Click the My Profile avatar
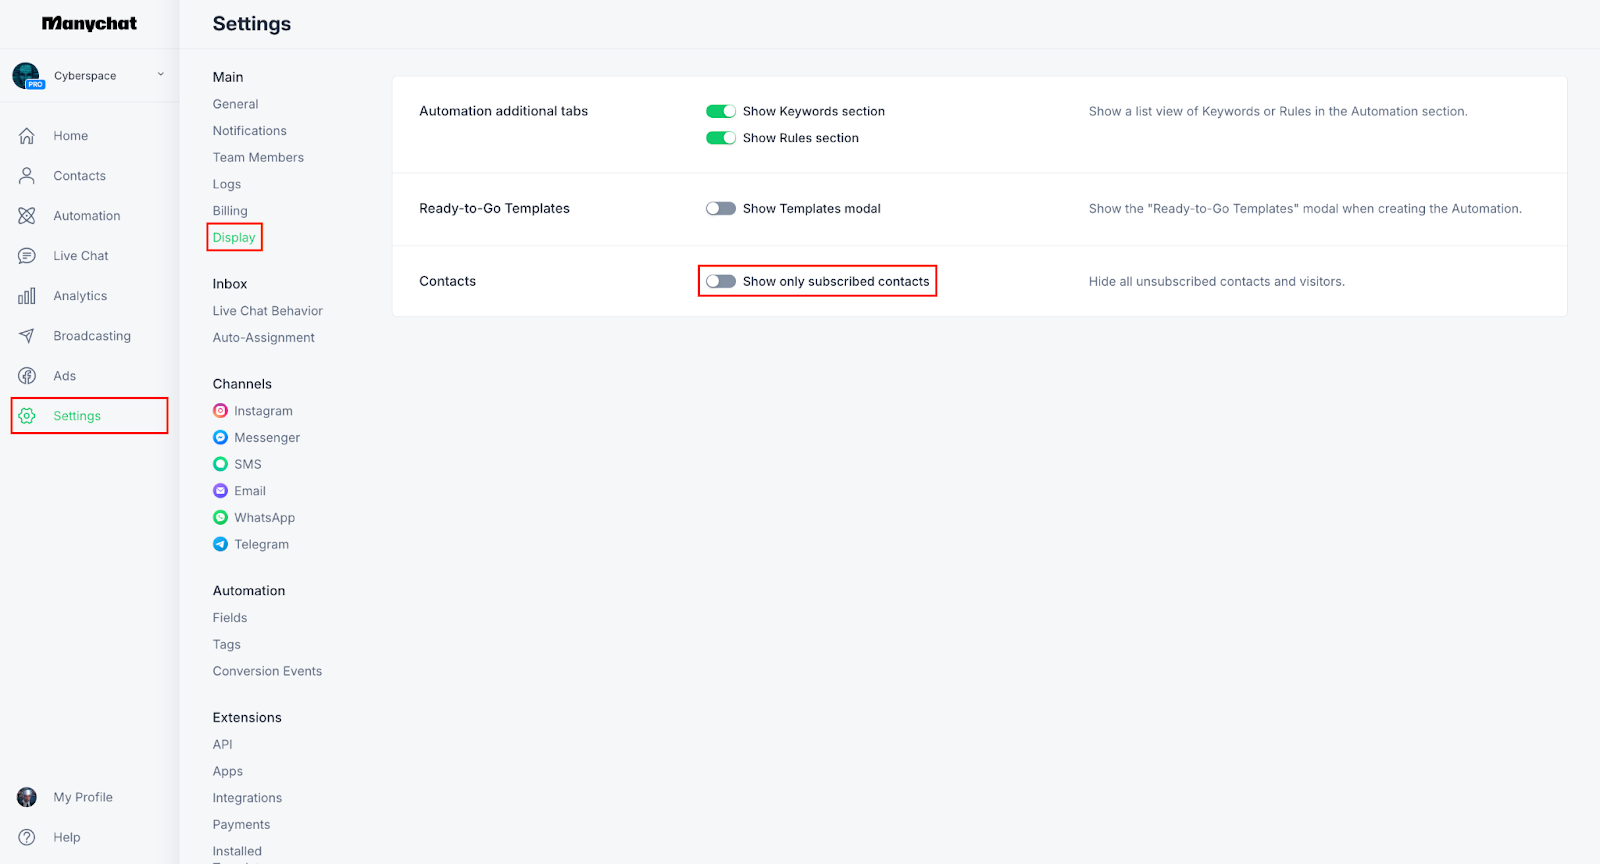 (27, 798)
